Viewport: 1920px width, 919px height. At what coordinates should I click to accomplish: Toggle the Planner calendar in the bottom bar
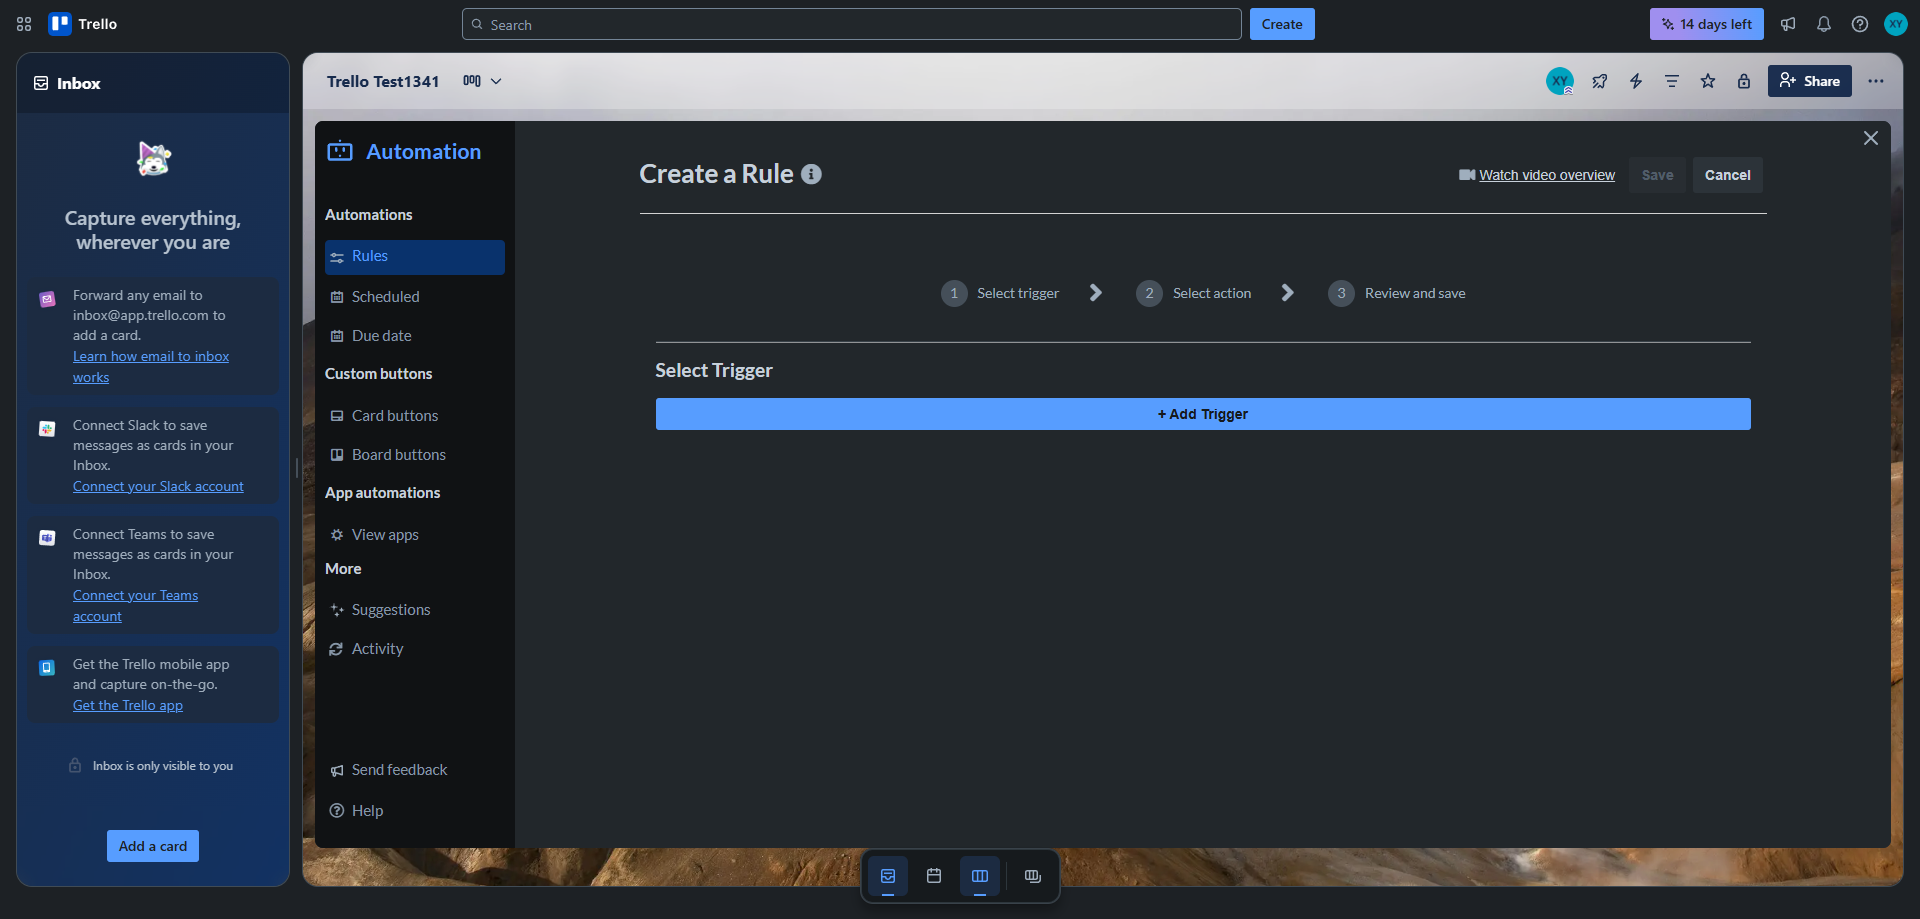pyautogui.click(x=934, y=876)
